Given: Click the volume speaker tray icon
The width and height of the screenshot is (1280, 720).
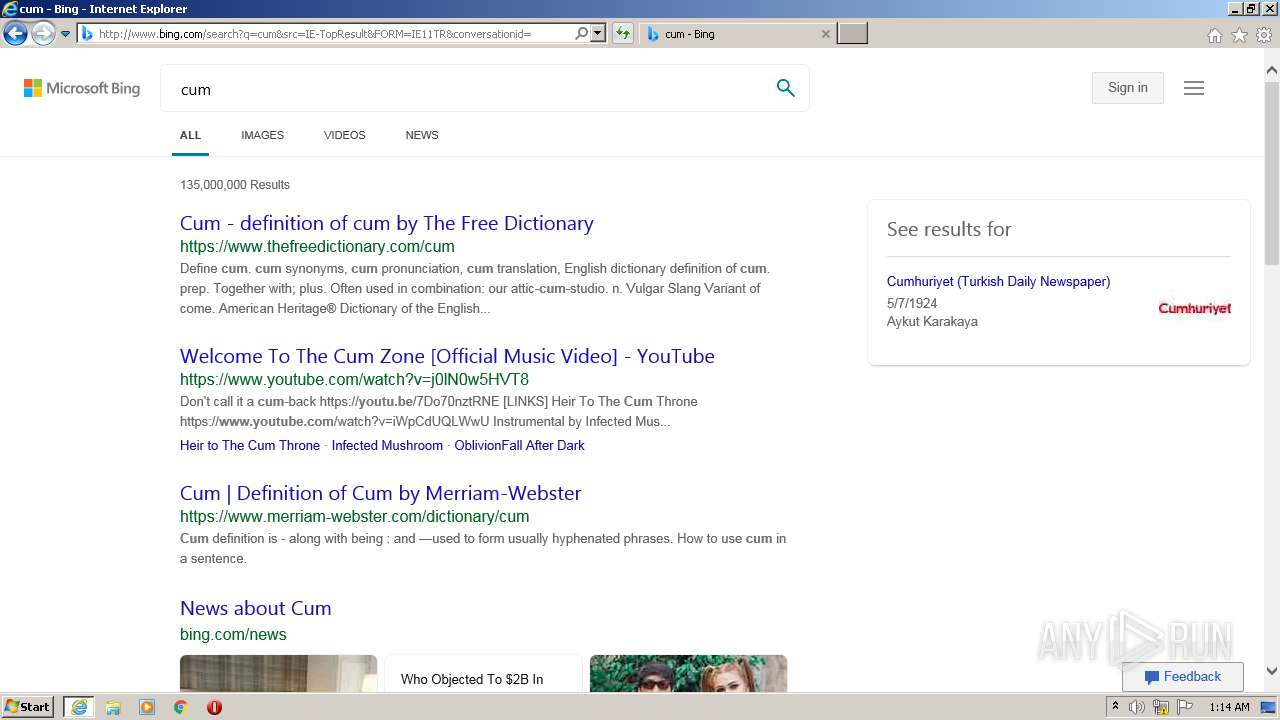Looking at the screenshot, I should pyautogui.click(x=1137, y=707).
